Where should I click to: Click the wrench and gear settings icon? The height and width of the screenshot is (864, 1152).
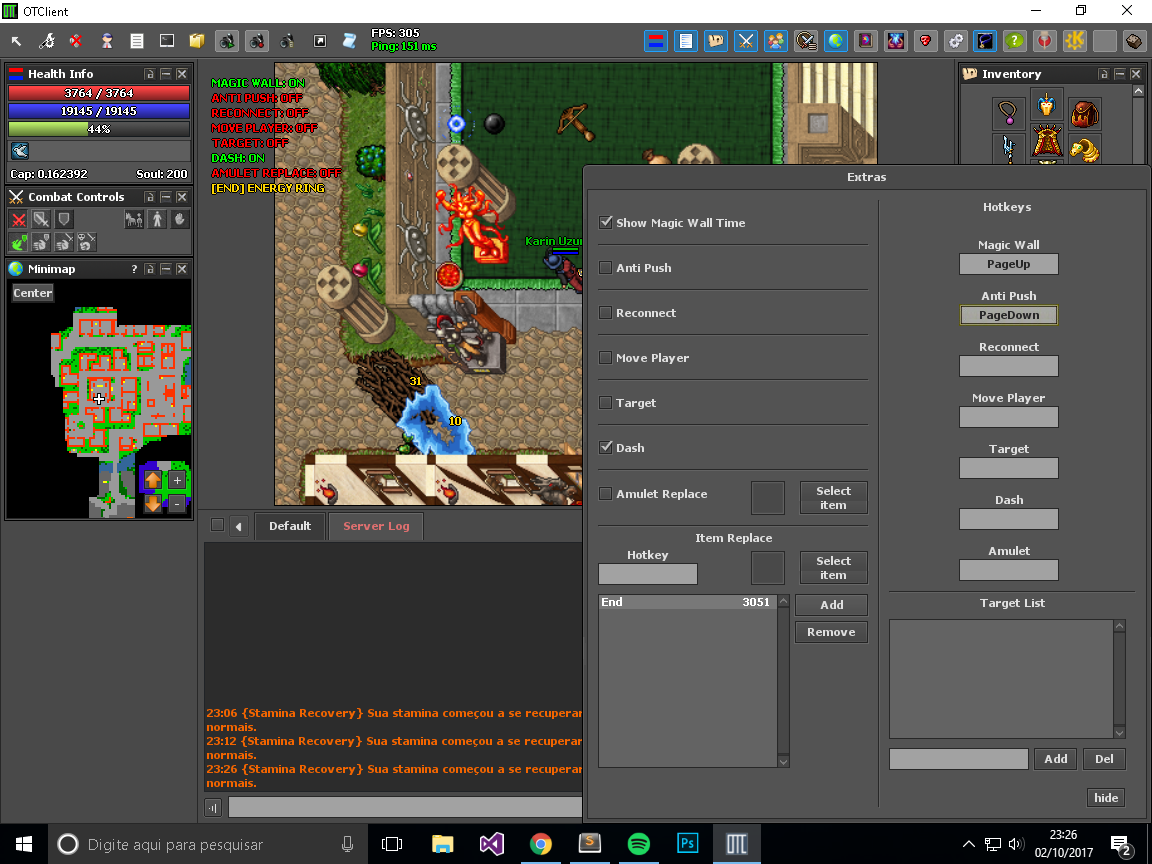coord(46,41)
